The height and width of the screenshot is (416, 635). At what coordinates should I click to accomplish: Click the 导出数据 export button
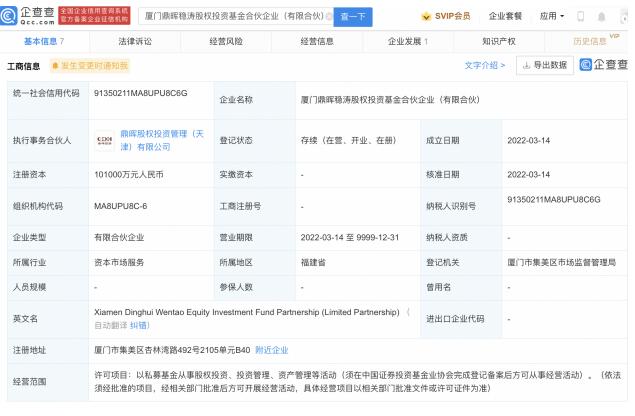pyautogui.click(x=545, y=65)
